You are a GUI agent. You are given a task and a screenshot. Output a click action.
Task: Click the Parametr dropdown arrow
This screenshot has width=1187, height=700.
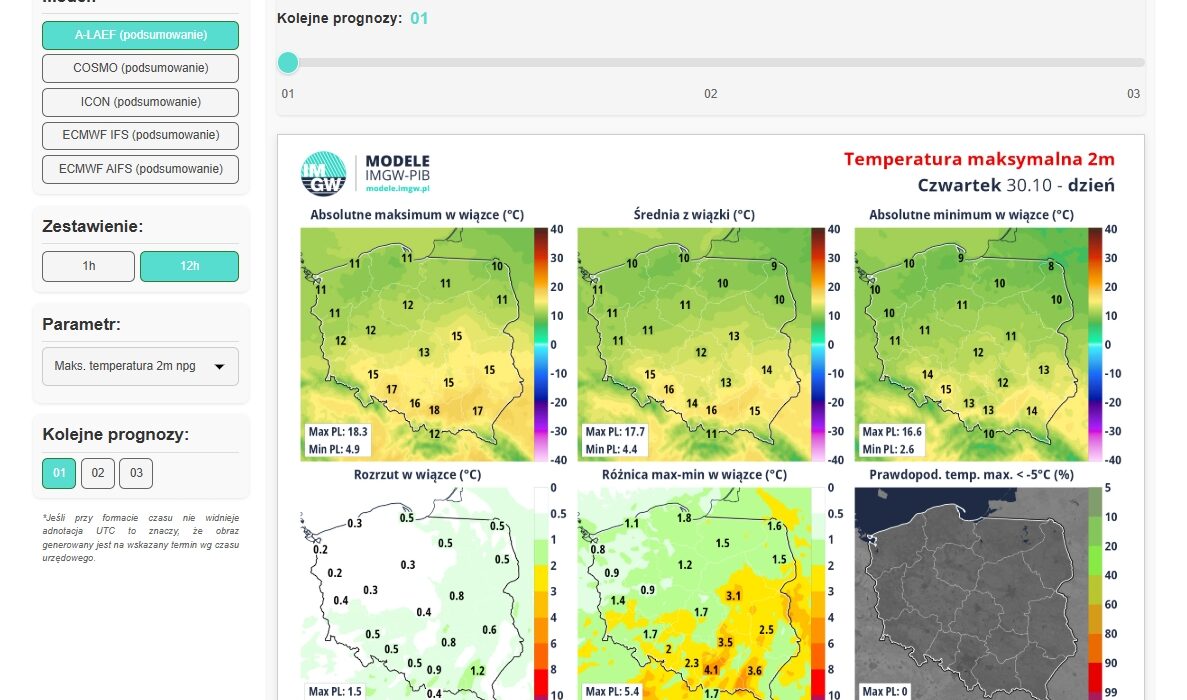tap(219, 367)
